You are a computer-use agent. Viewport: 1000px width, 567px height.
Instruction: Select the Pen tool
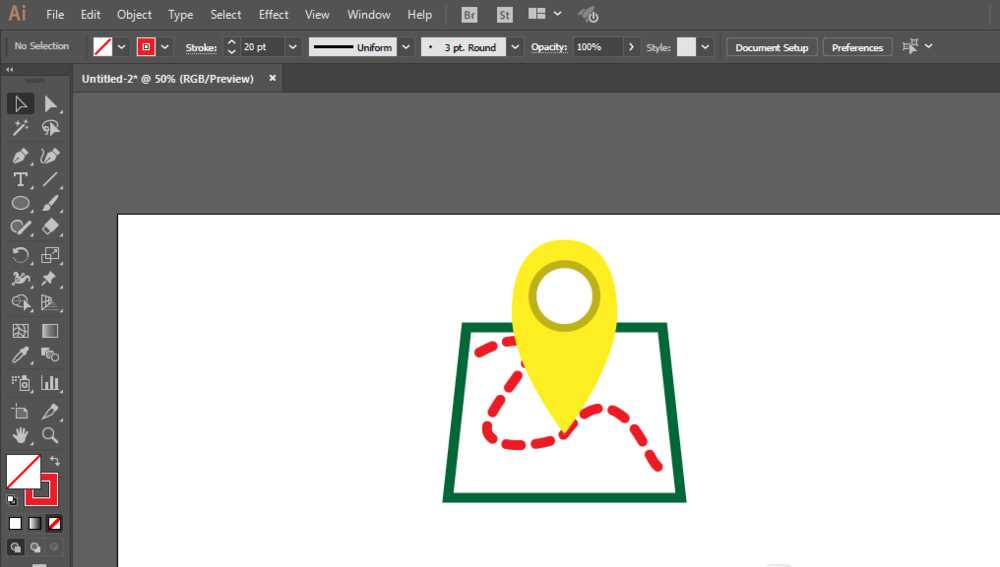pyautogui.click(x=20, y=156)
